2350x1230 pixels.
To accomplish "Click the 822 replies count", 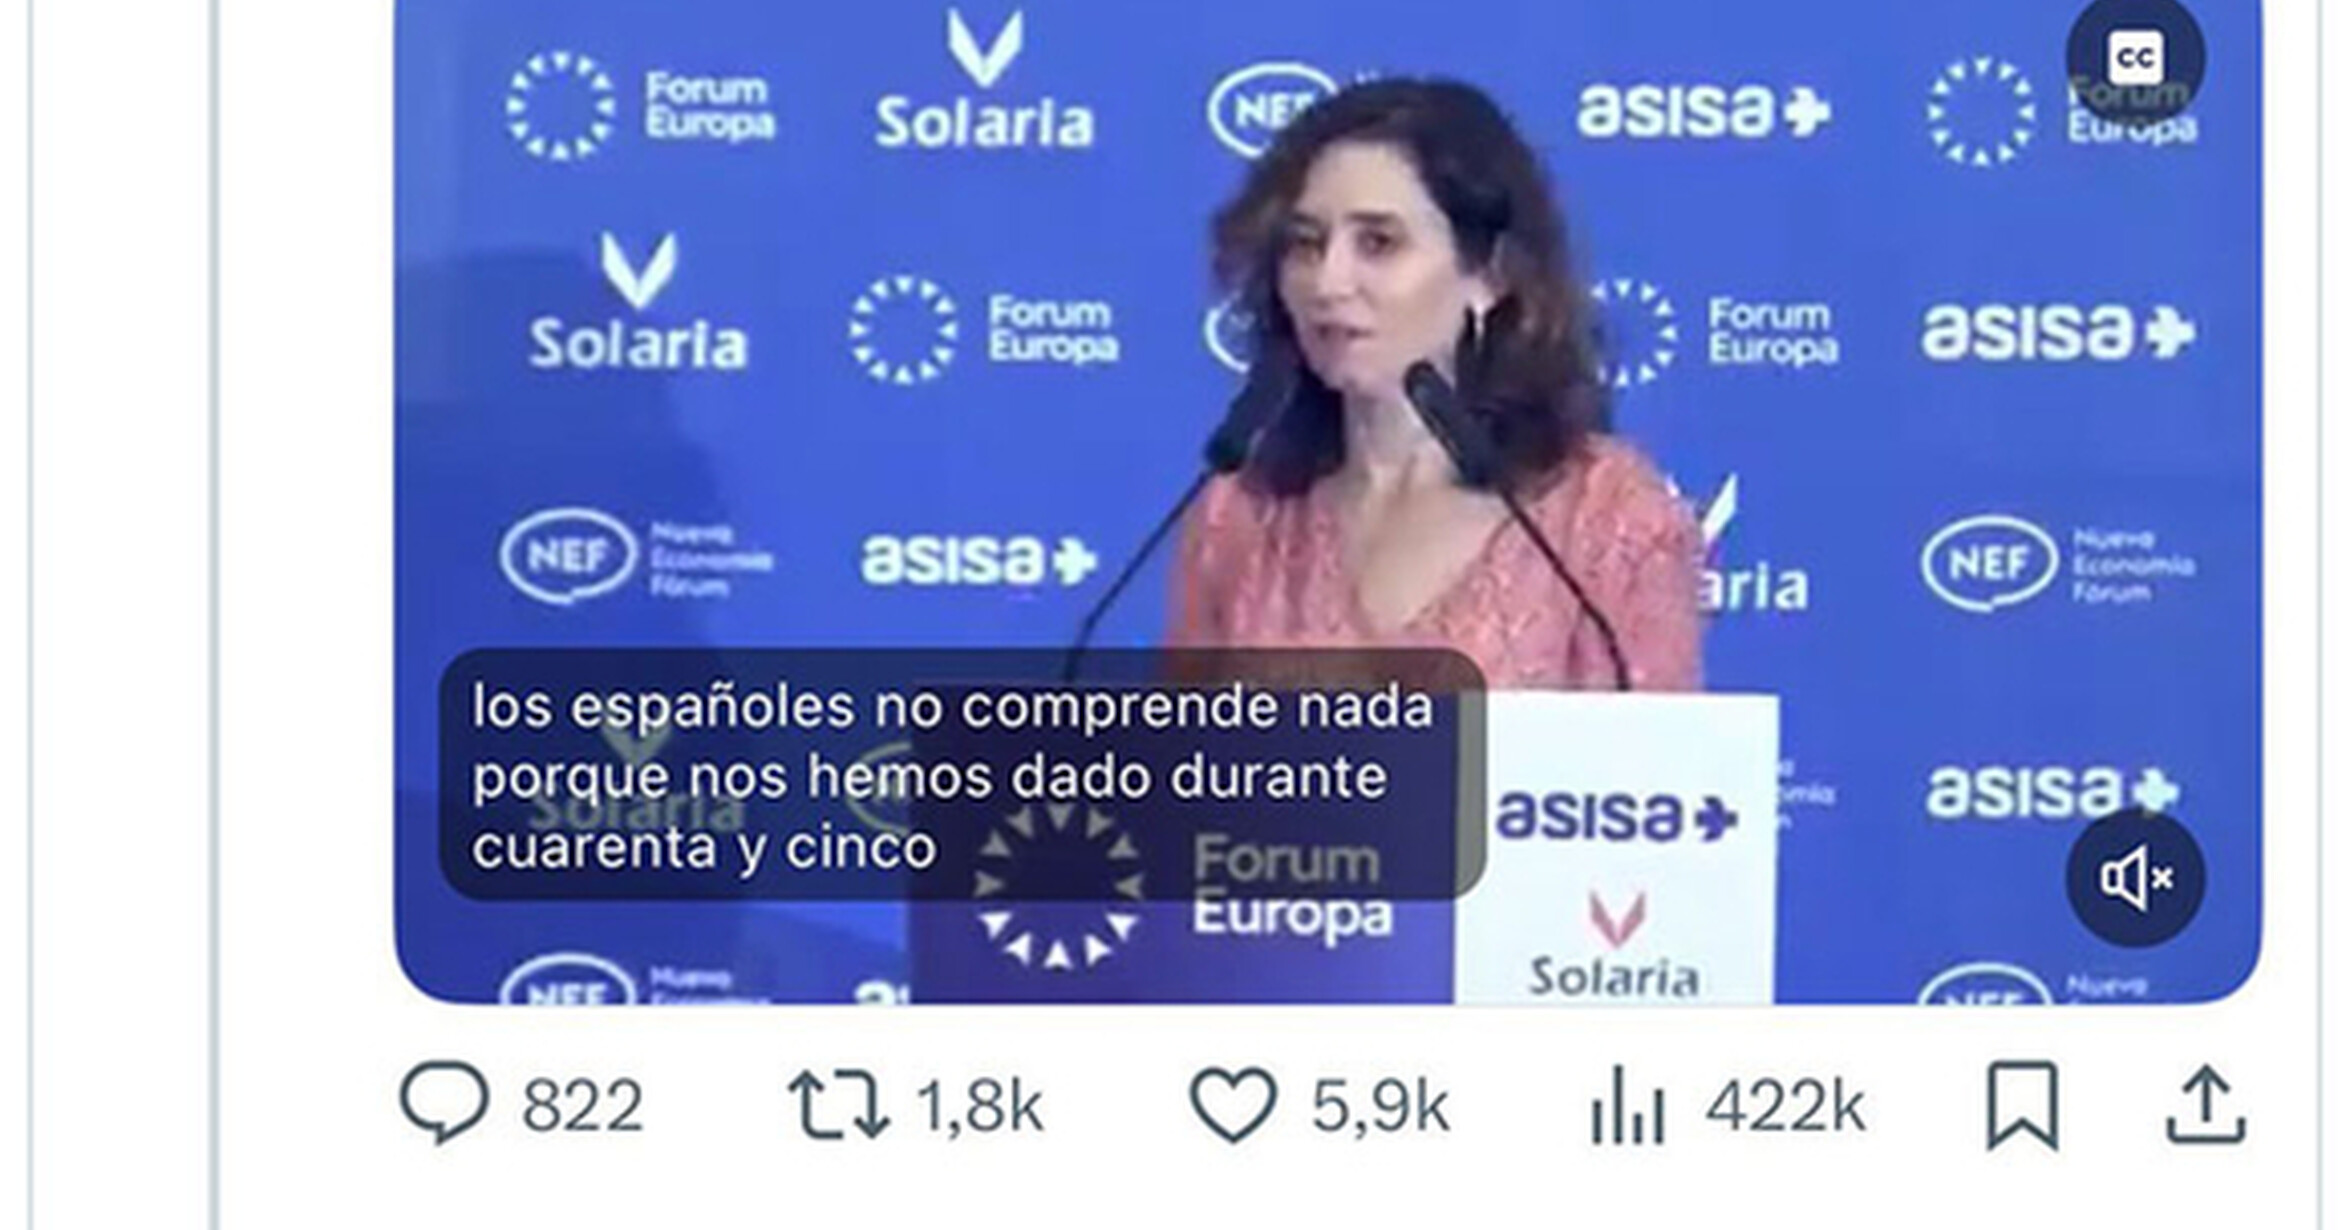I will [582, 1106].
